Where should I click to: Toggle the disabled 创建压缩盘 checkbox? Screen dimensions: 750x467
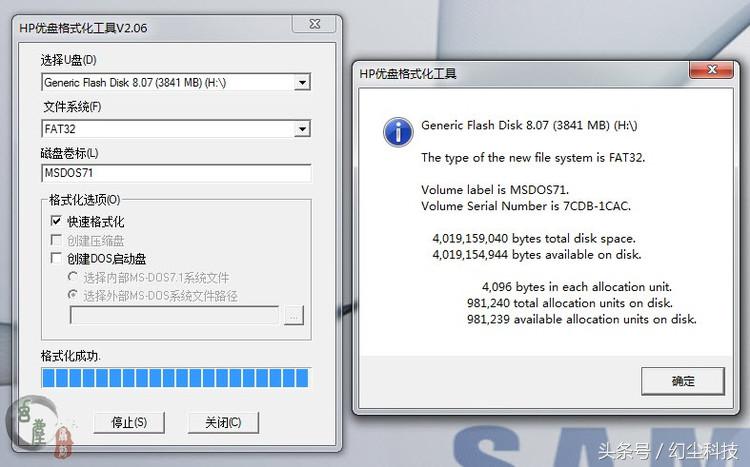[56, 239]
